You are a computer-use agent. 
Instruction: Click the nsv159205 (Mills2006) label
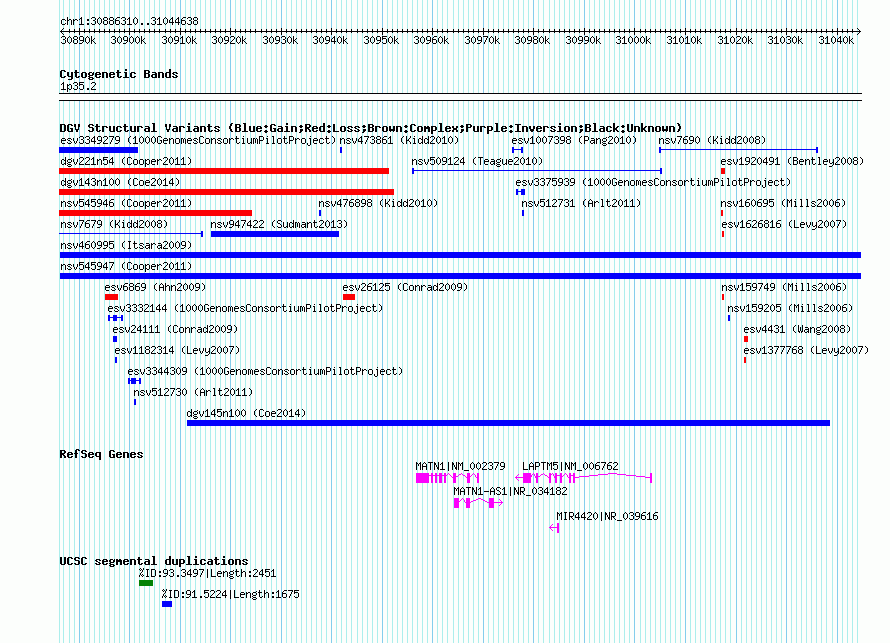[x=790, y=308]
